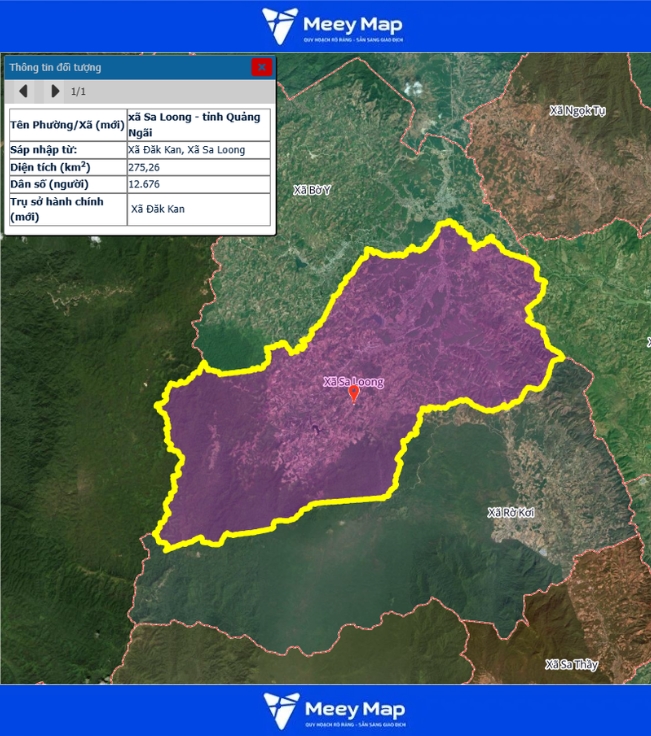Click the next record arrow
Screen dimensions: 651x736
click(x=54, y=91)
